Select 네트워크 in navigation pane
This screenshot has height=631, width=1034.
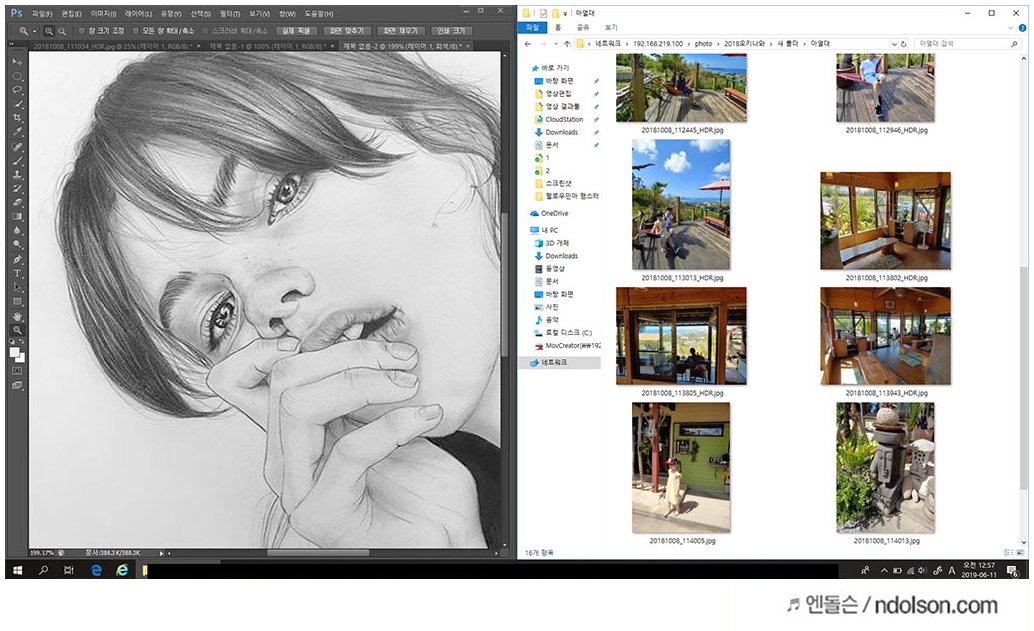click(x=560, y=363)
